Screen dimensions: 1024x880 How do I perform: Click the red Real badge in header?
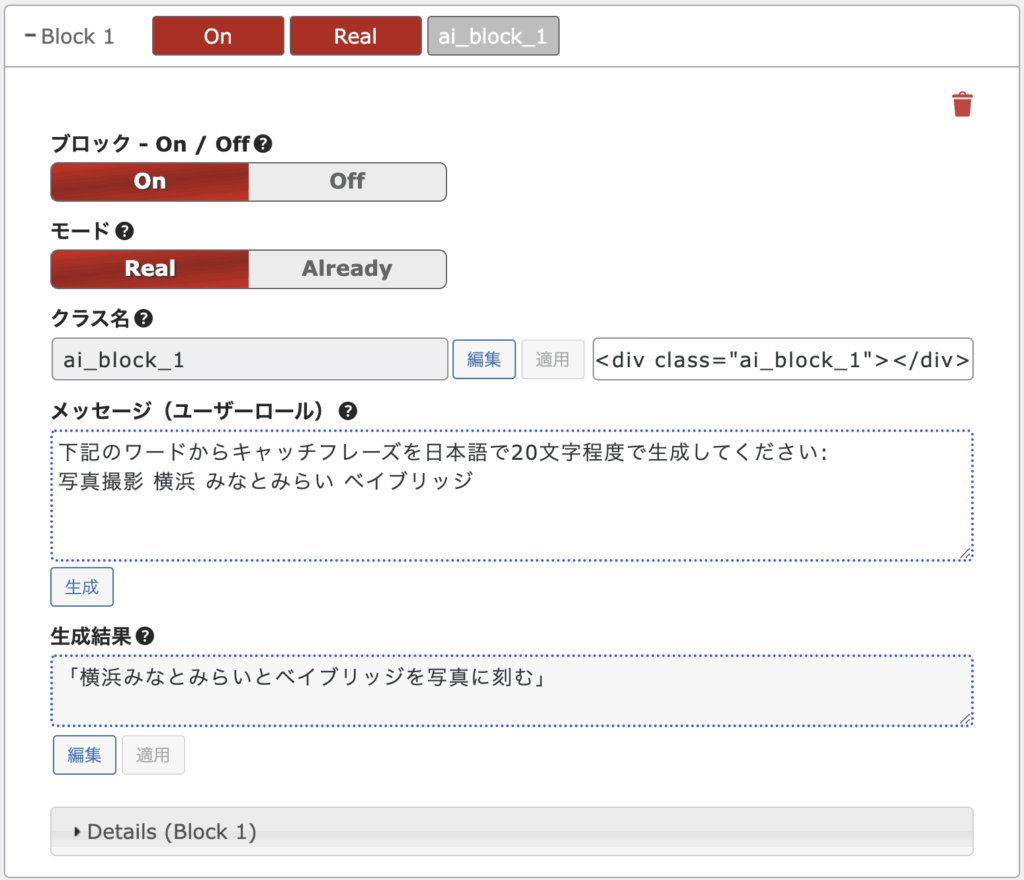pyautogui.click(x=355, y=36)
